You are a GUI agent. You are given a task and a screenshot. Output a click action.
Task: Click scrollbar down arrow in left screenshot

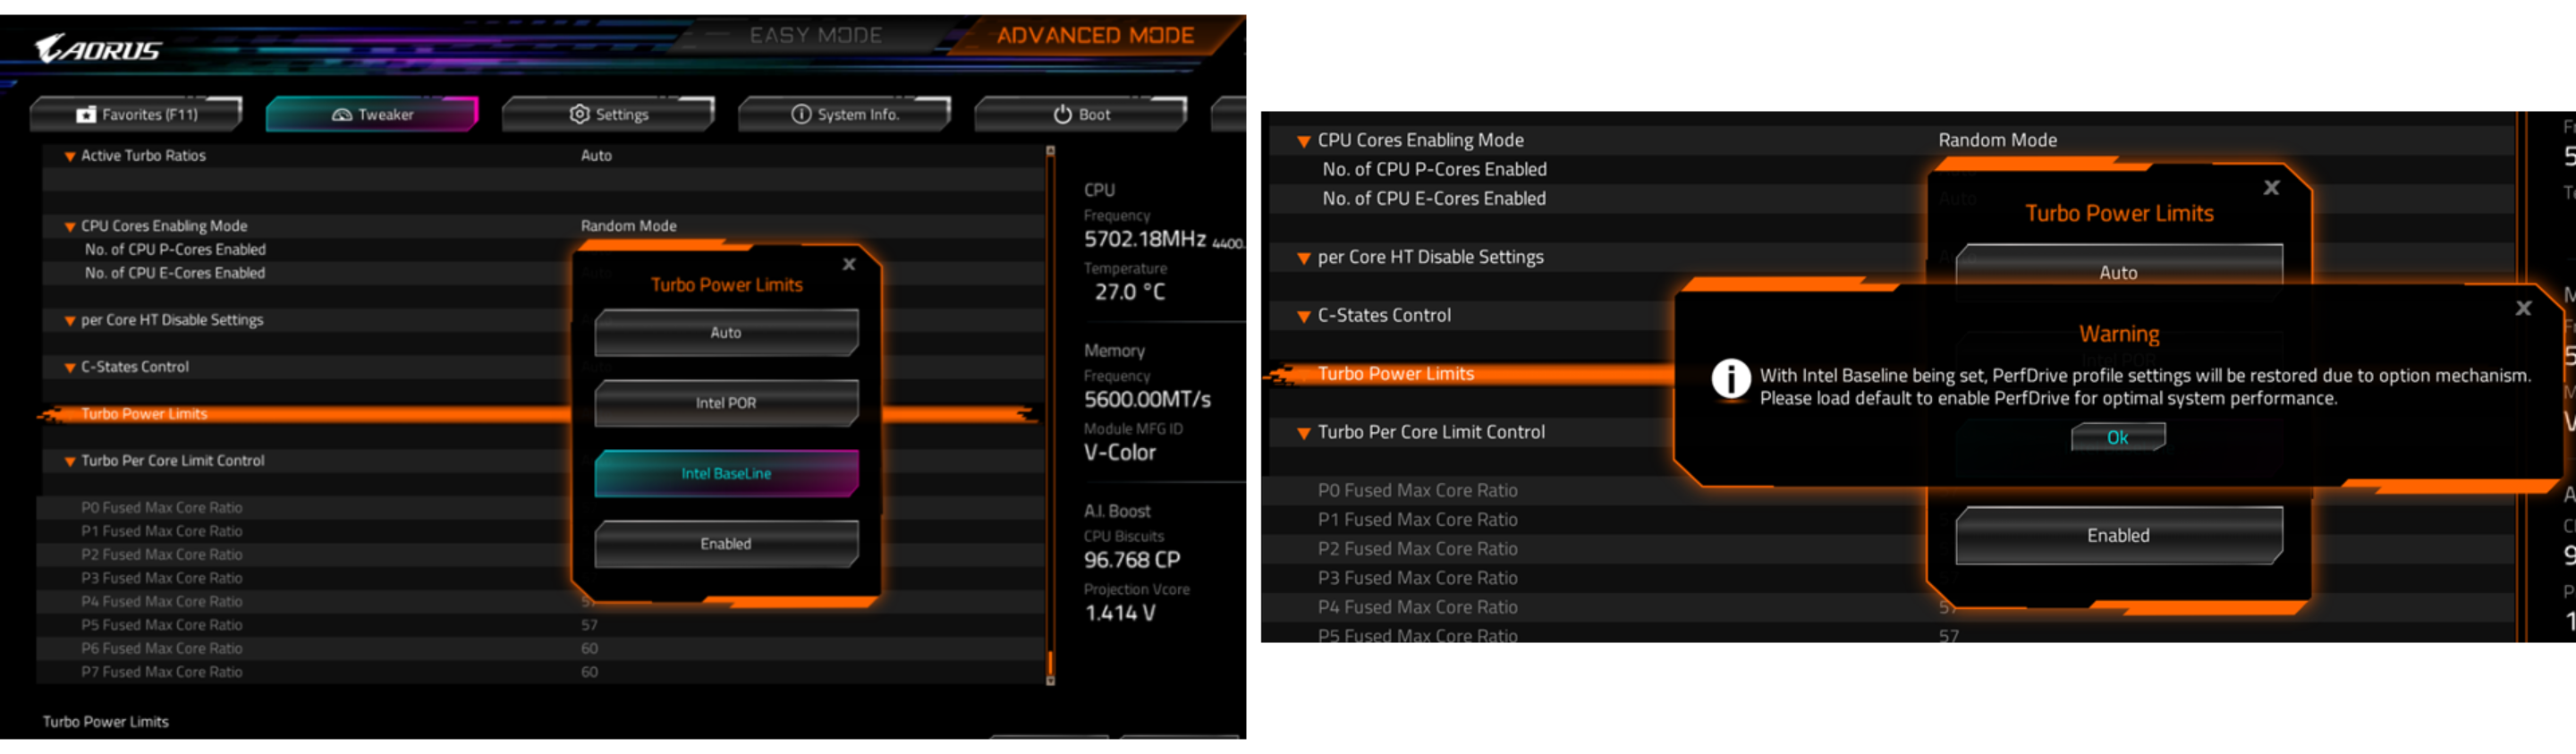tap(1050, 681)
